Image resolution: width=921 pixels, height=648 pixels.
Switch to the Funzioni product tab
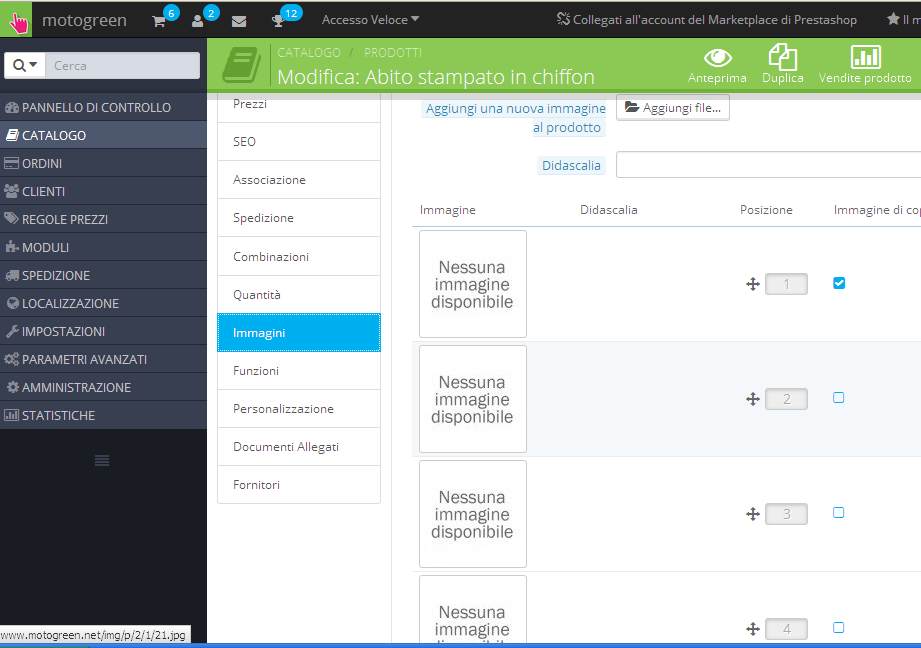(x=299, y=371)
